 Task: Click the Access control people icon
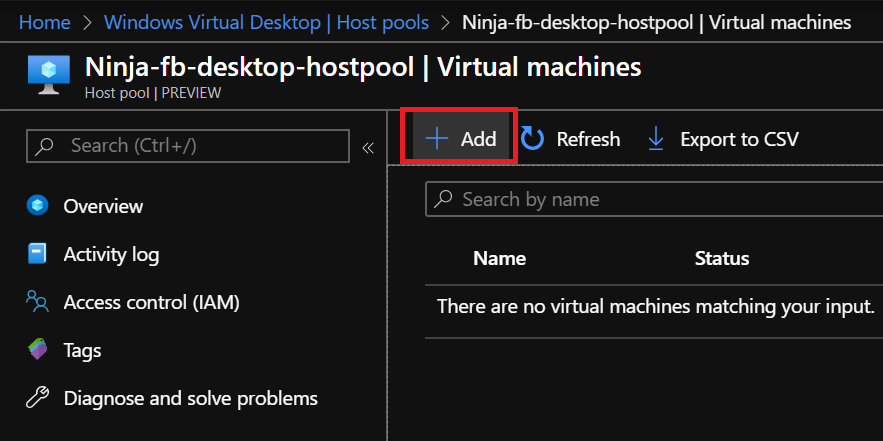(38, 302)
